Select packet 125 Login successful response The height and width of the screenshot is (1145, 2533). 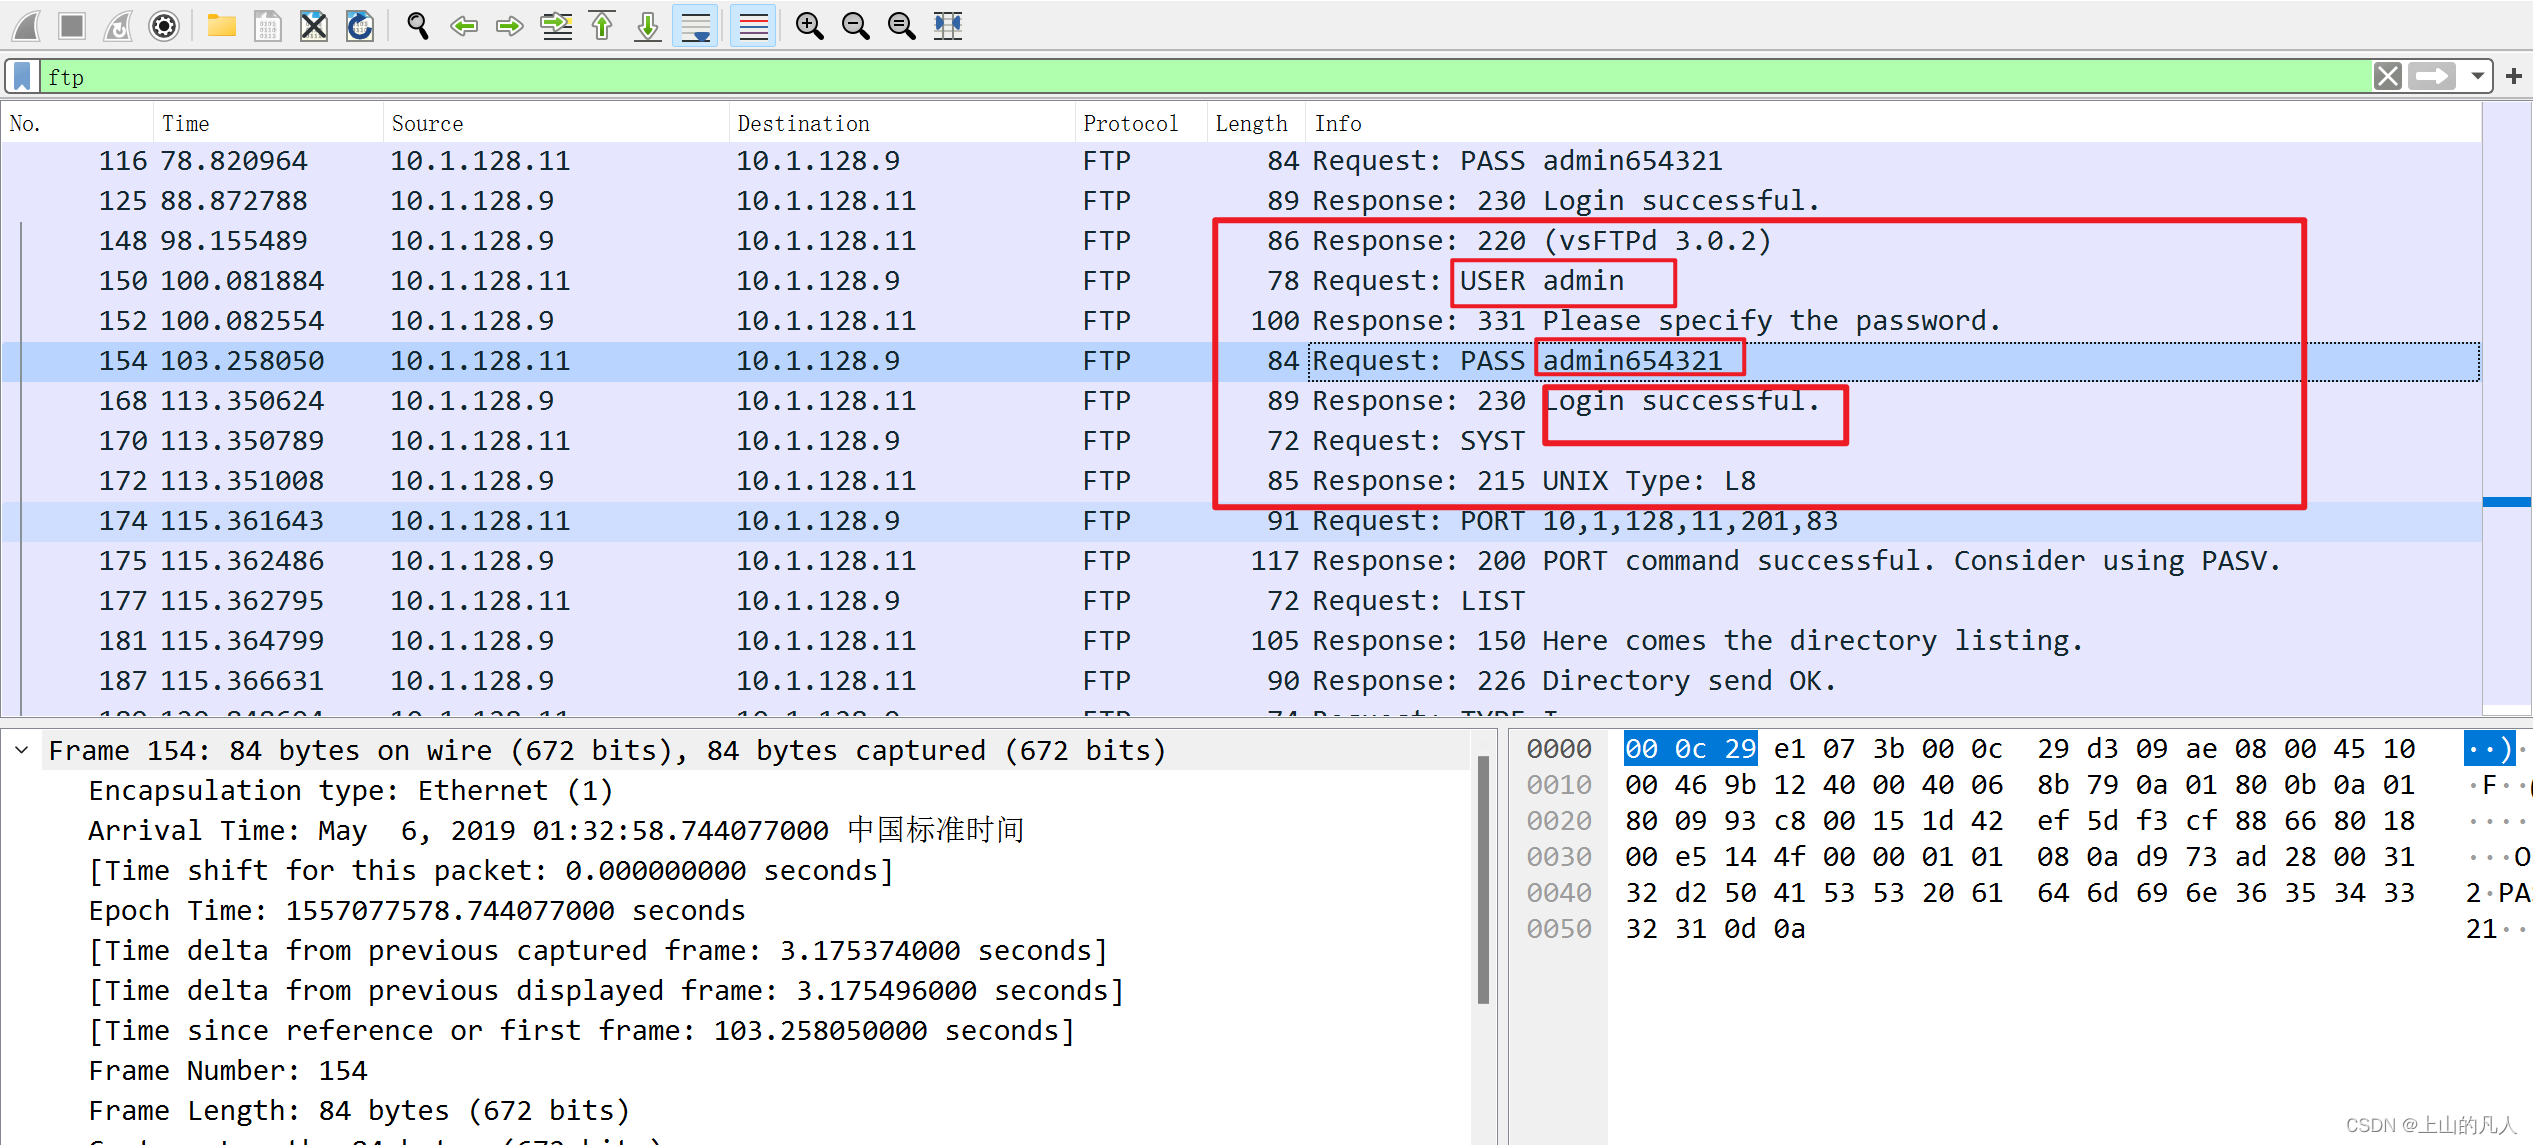pyautogui.click(x=1240, y=201)
